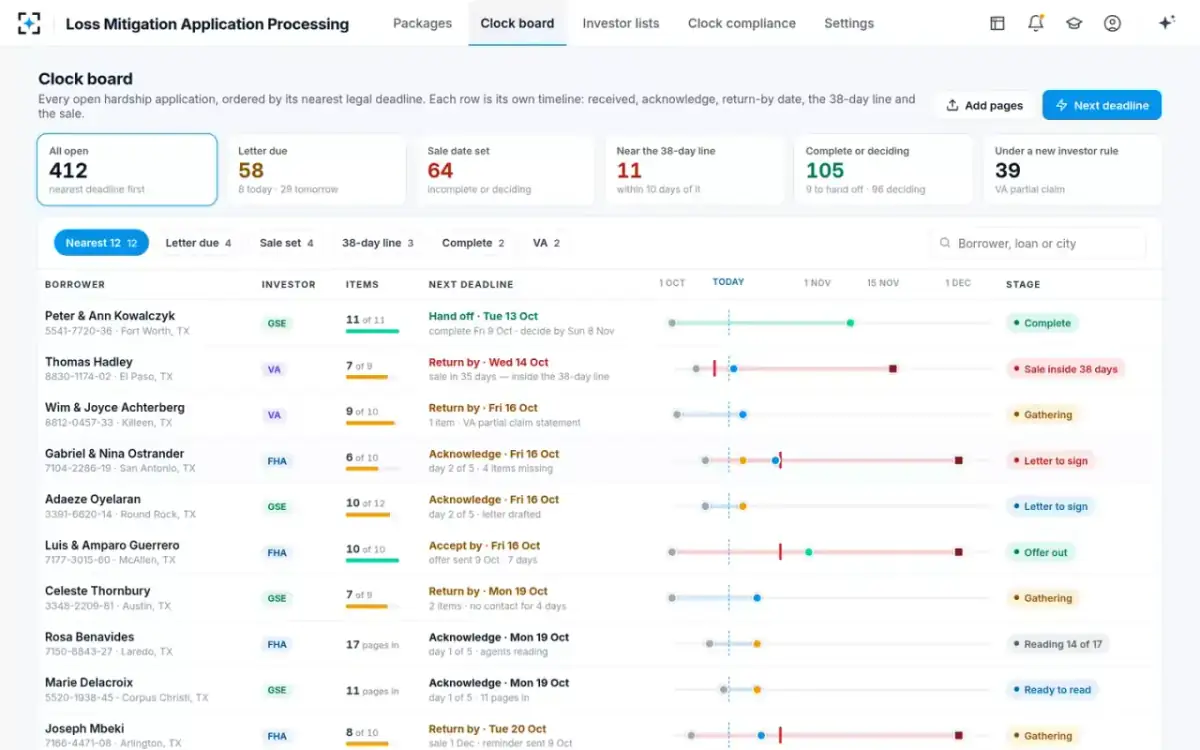Click Kowalczyk's green timeline end dot
Screen dimensions: 1200x750
pyautogui.click(x=850, y=323)
